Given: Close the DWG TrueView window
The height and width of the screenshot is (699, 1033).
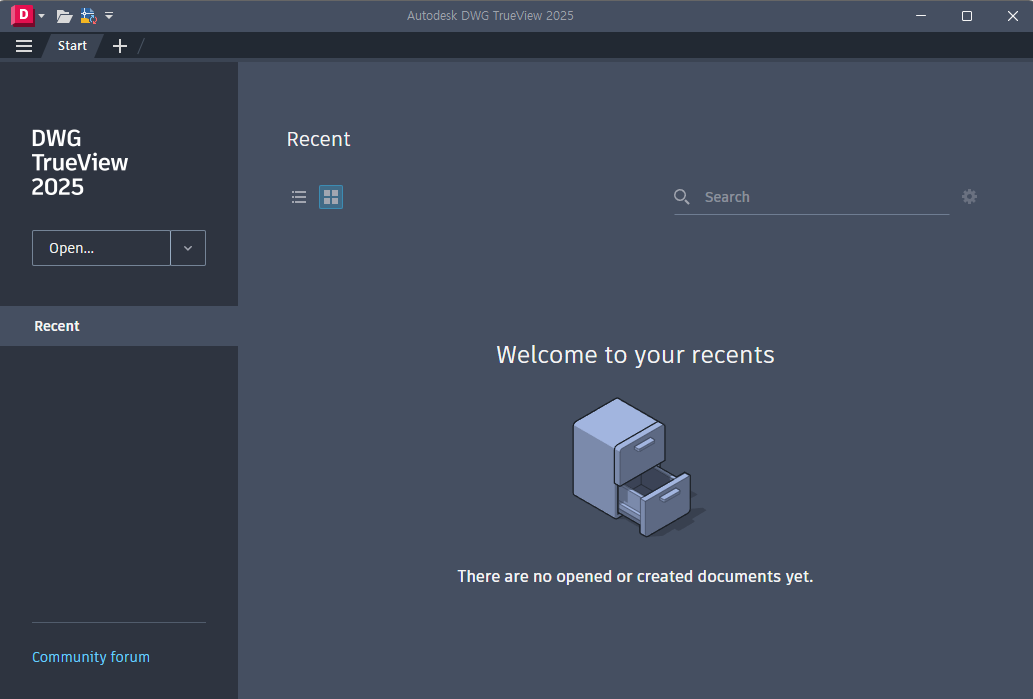Looking at the screenshot, I should 1013,16.
